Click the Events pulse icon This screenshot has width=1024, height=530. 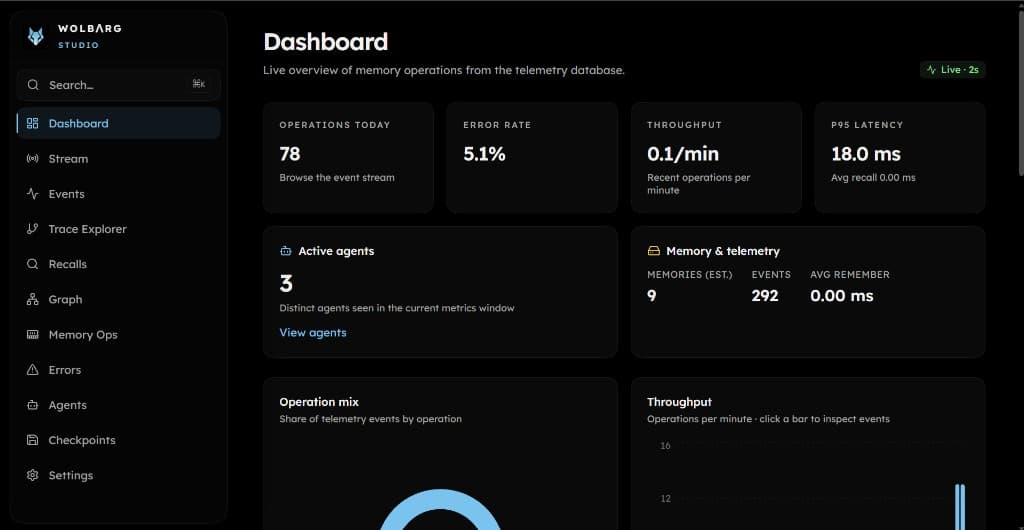[x=33, y=194]
